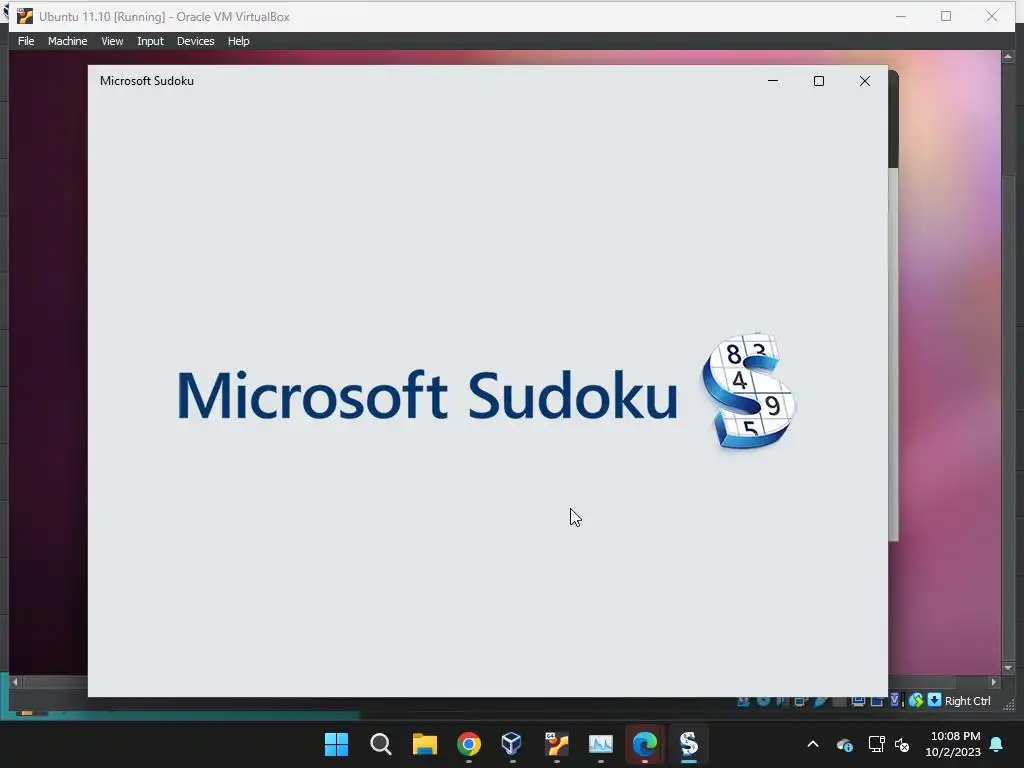1024x768 pixels.
Task: Open the system monitor graph taskbar icon
Action: (x=601, y=744)
